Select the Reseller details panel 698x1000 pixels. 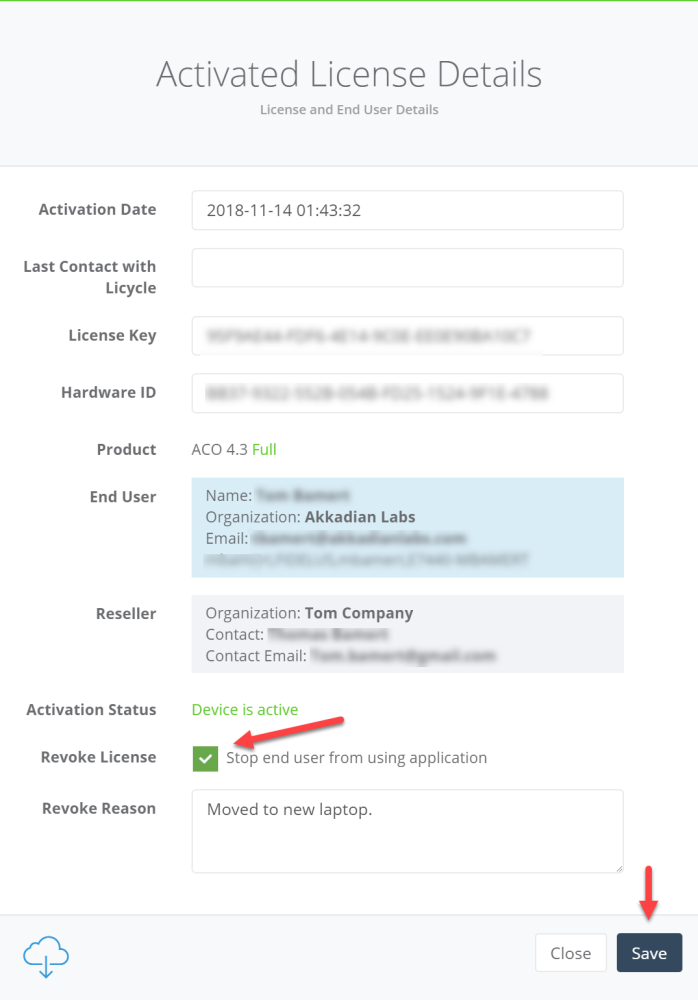[407, 634]
